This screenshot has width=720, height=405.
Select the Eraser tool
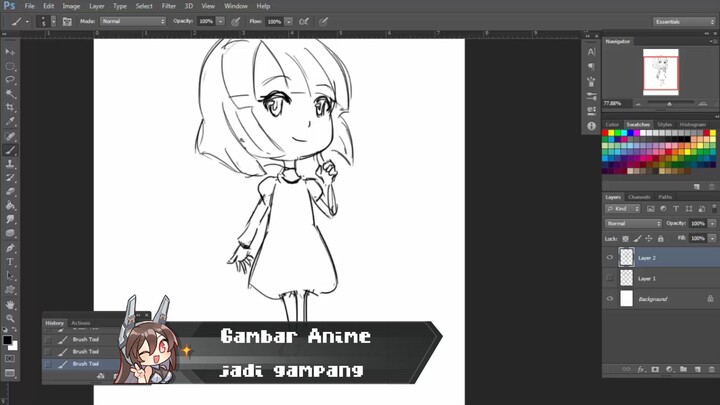[10, 191]
